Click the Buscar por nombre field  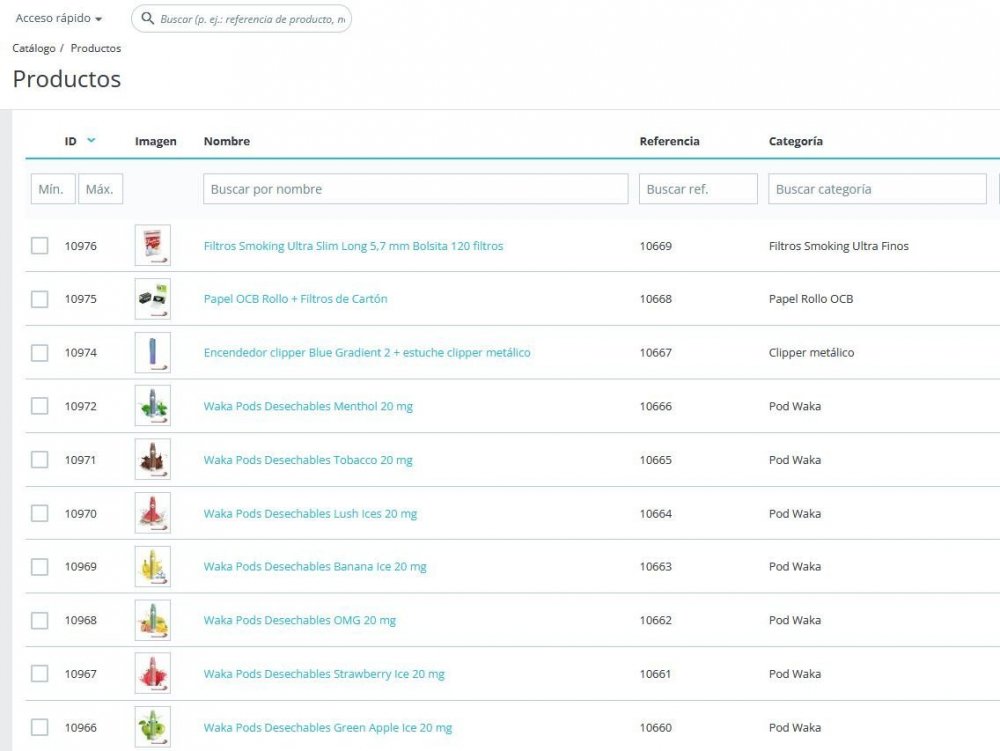coord(415,189)
